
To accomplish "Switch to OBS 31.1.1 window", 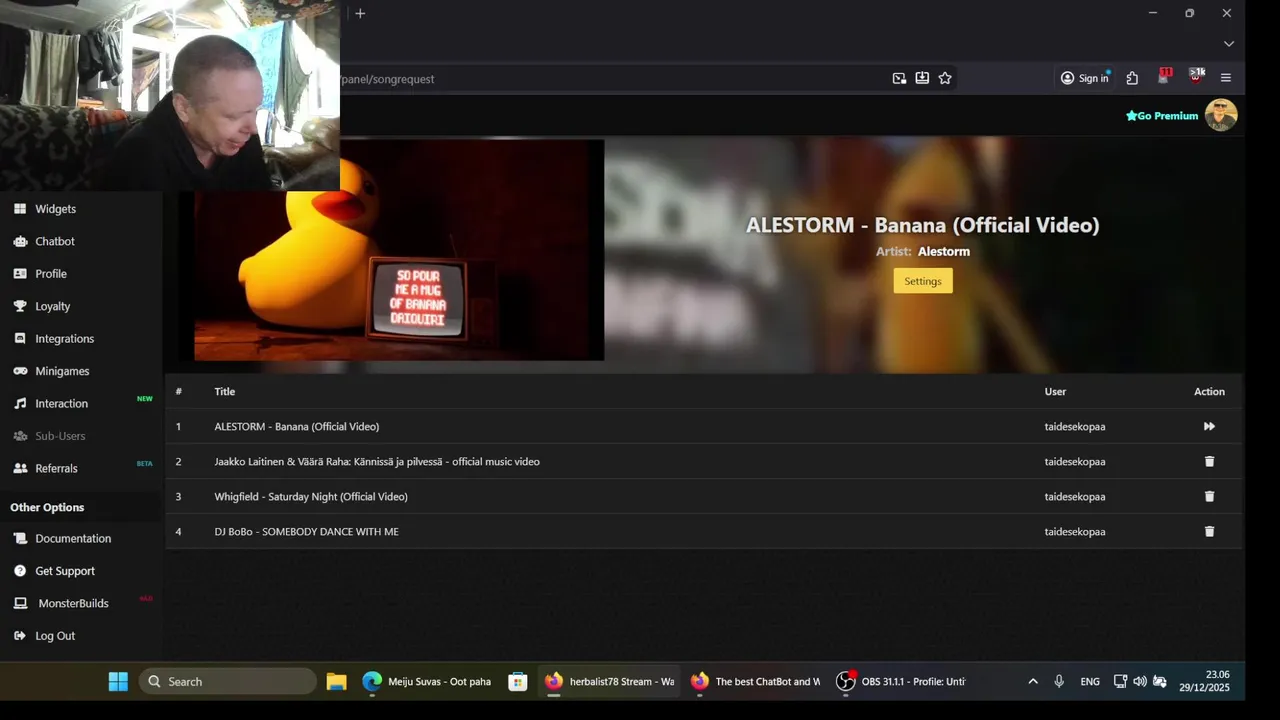I will point(901,681).
